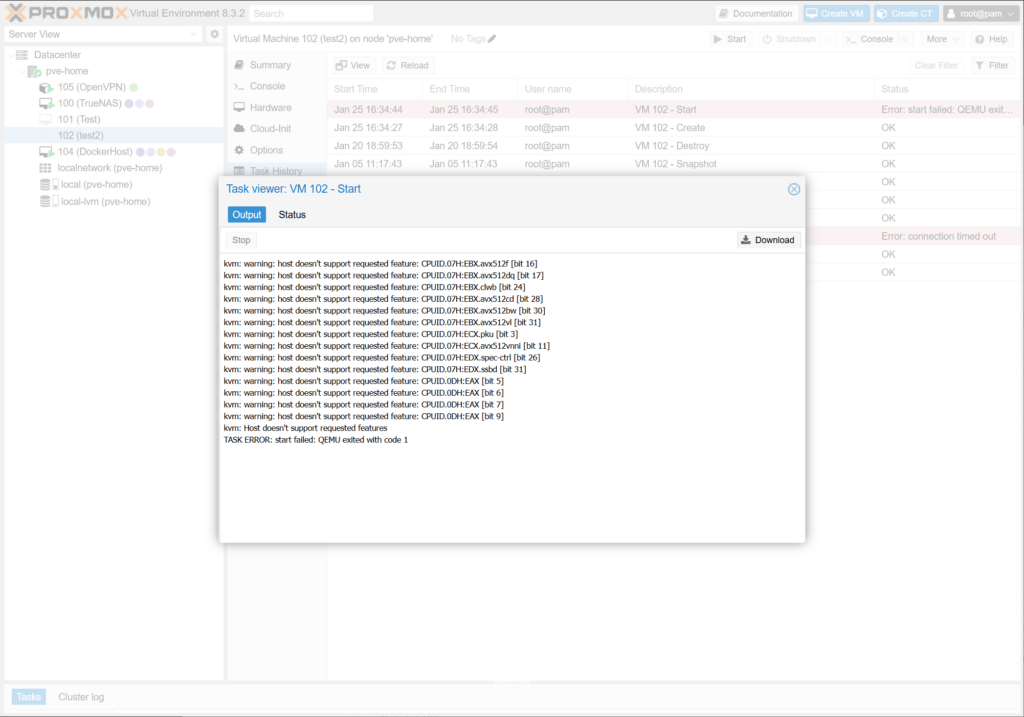This screenshot has height=717, width=1024.
Task: Switch to Cluster log tab
Action: (81, 697)
